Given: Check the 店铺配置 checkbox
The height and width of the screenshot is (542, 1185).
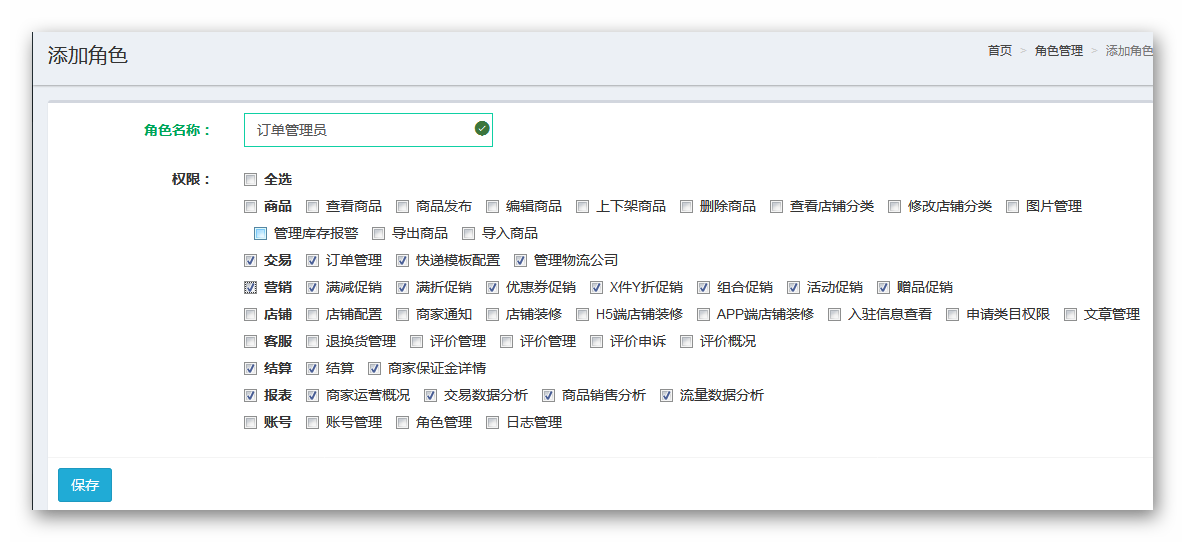Looking at the screenshot, I should pyautogui.click(x=312, y=314).
